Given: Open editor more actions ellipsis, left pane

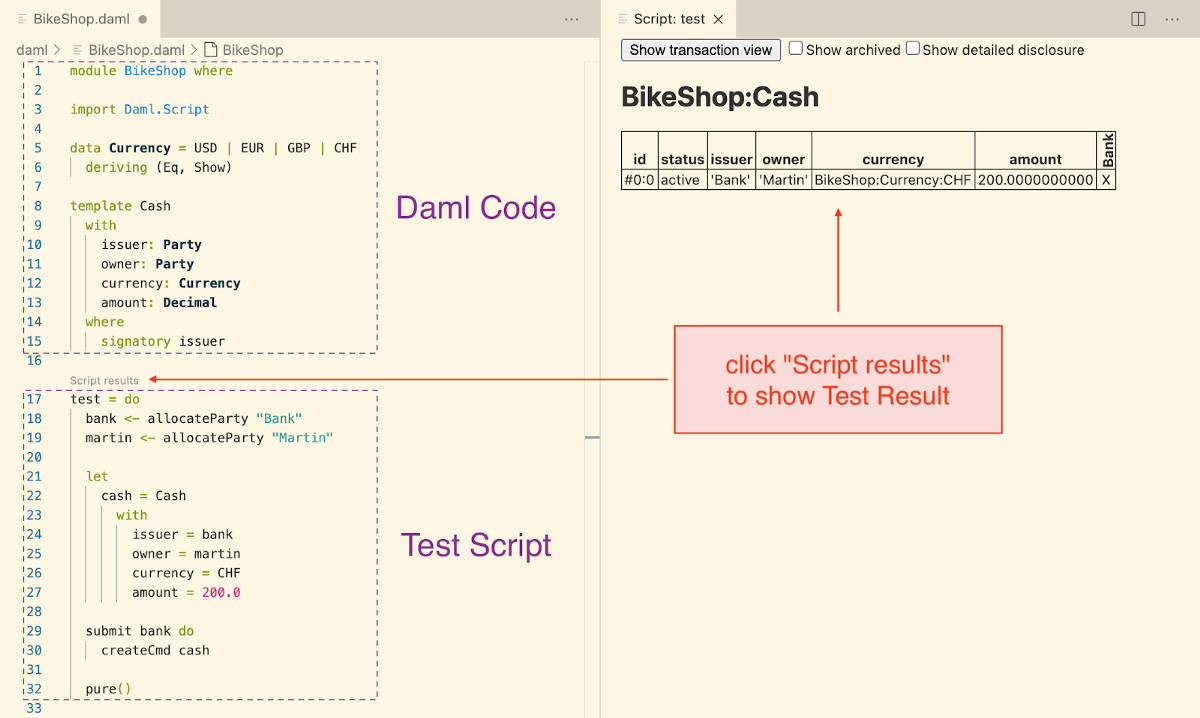Looking at the screenshot, I should click(572, 19).
